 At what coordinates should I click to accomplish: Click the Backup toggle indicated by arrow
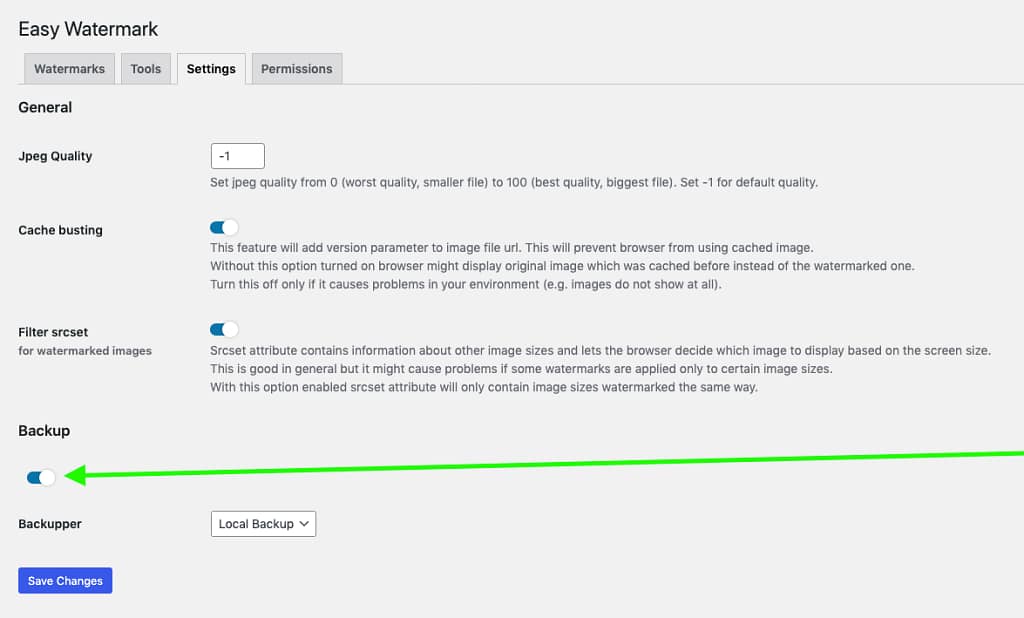(38, 477)
